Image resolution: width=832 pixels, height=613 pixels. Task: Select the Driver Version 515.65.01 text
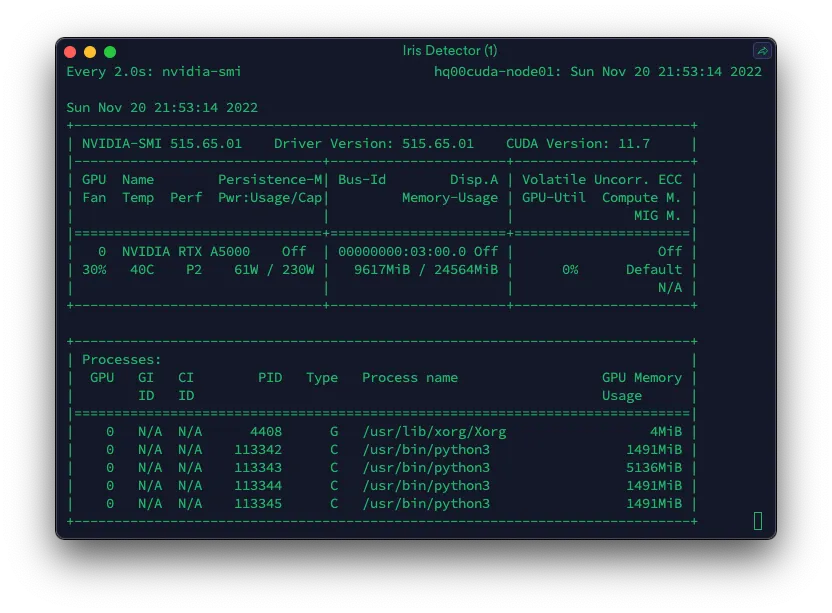click(374, 144)
